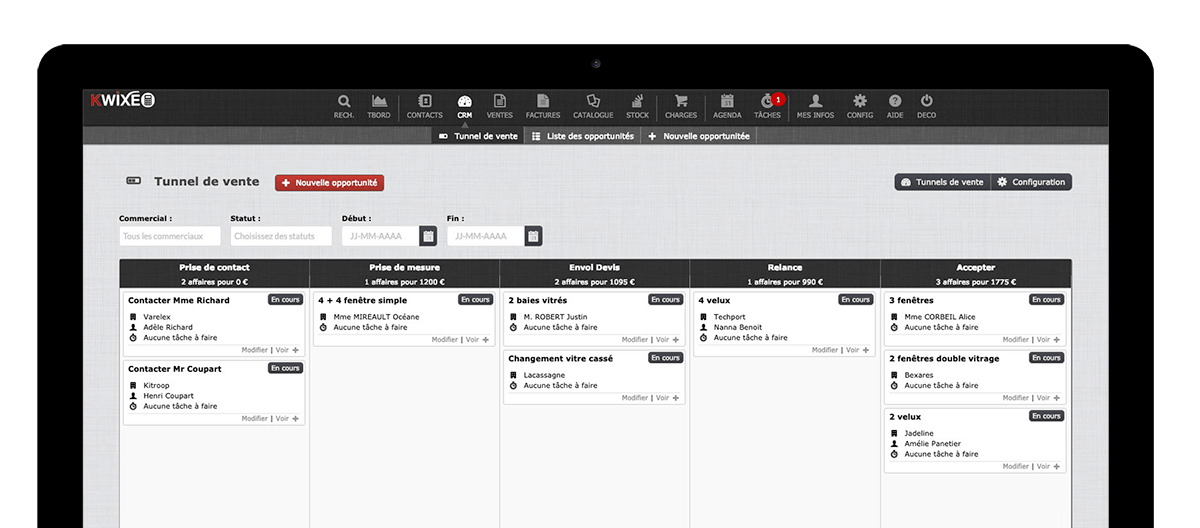Click the Kwixeo logo
The image size is (1200, 528).
point(122,100)
